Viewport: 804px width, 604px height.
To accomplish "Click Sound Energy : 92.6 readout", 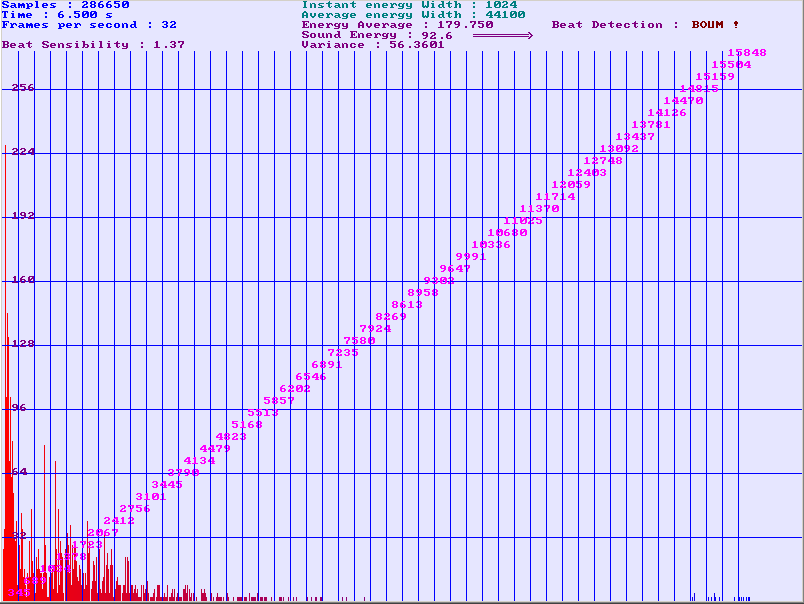I will point(377,35).
